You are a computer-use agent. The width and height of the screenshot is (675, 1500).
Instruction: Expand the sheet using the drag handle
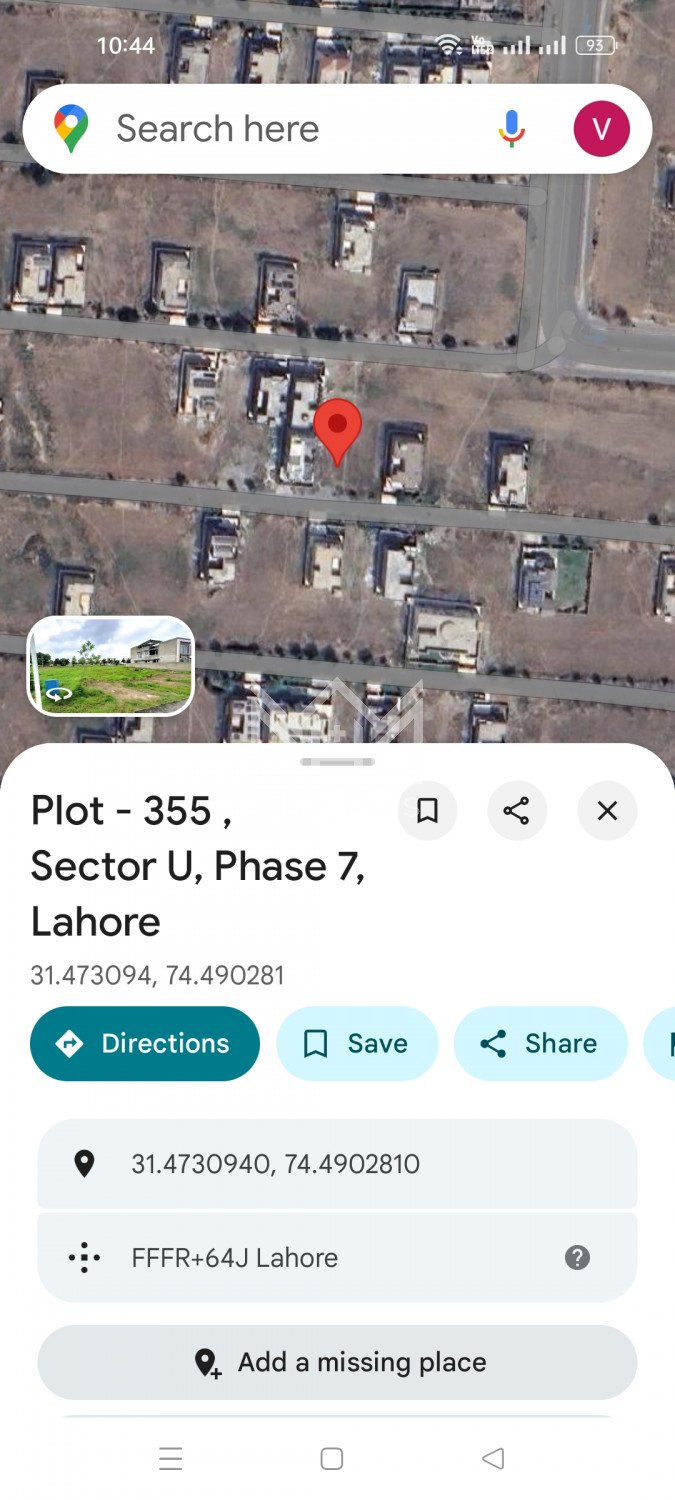pyautogui.click(x=338, y=762)
